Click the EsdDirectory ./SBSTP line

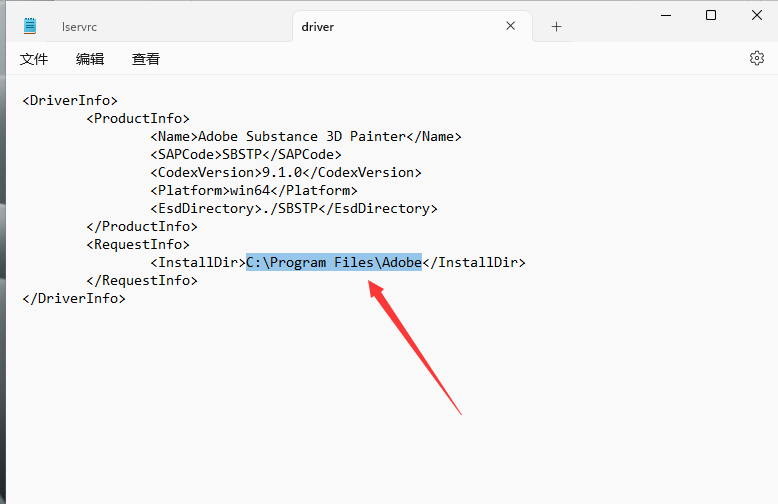[x=294, y=208]
